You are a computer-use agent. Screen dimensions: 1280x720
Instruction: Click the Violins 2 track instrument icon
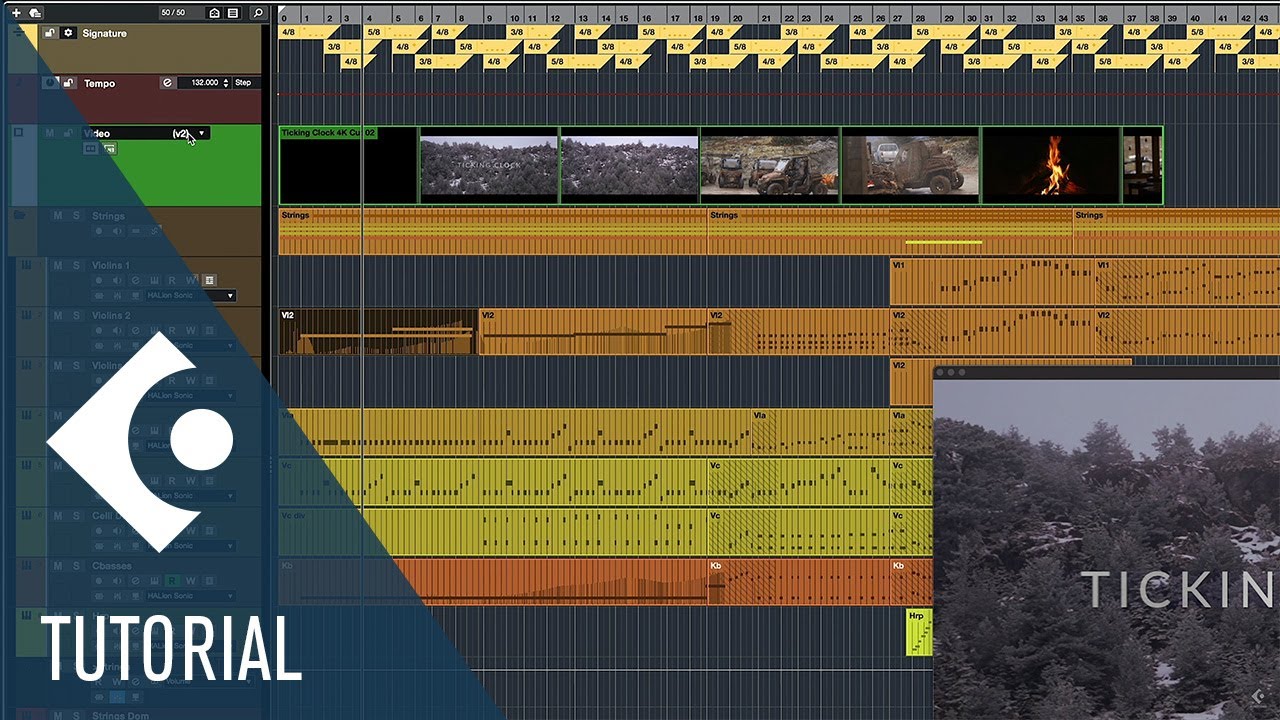(x=27, y=315)
